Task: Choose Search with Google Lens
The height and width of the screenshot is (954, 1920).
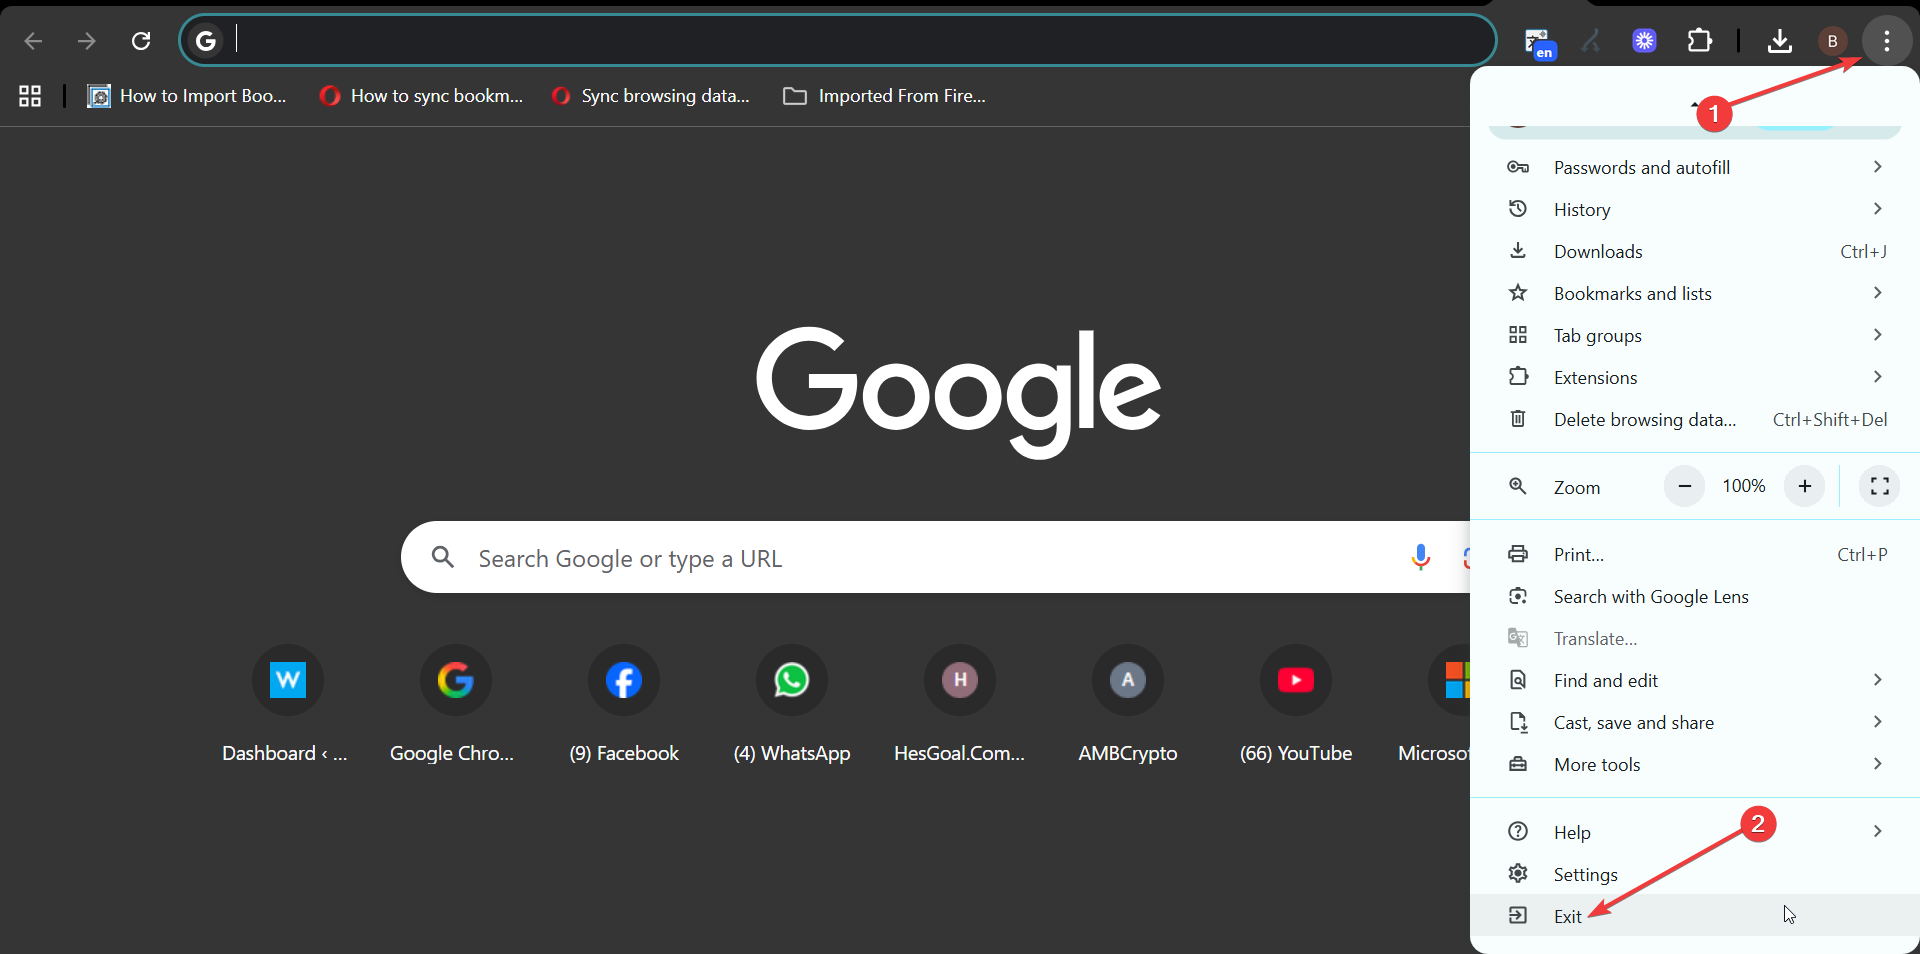Action: 1695,597
